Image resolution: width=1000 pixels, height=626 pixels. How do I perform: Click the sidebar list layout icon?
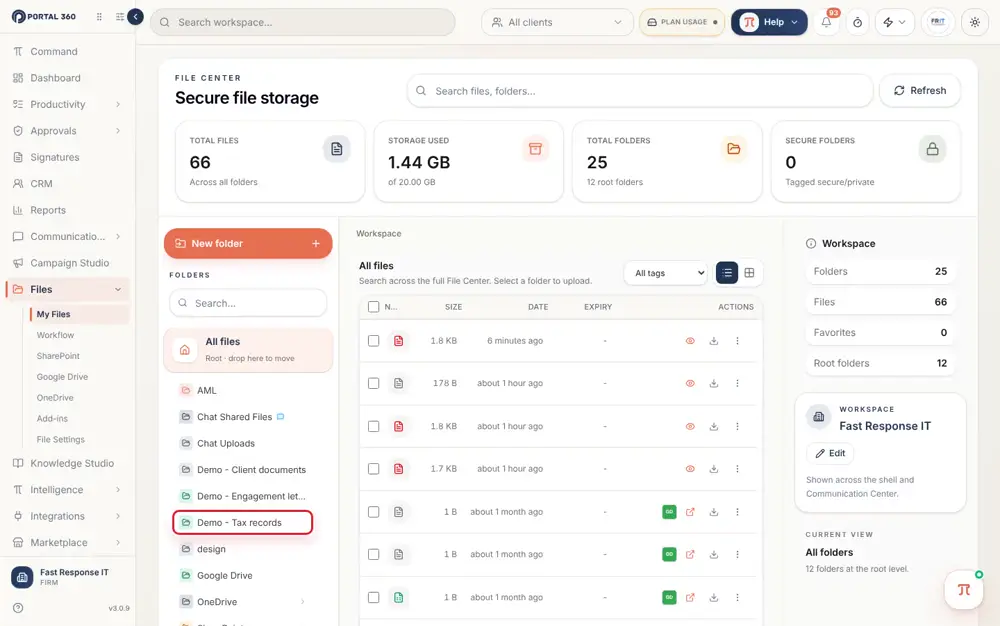120,17
